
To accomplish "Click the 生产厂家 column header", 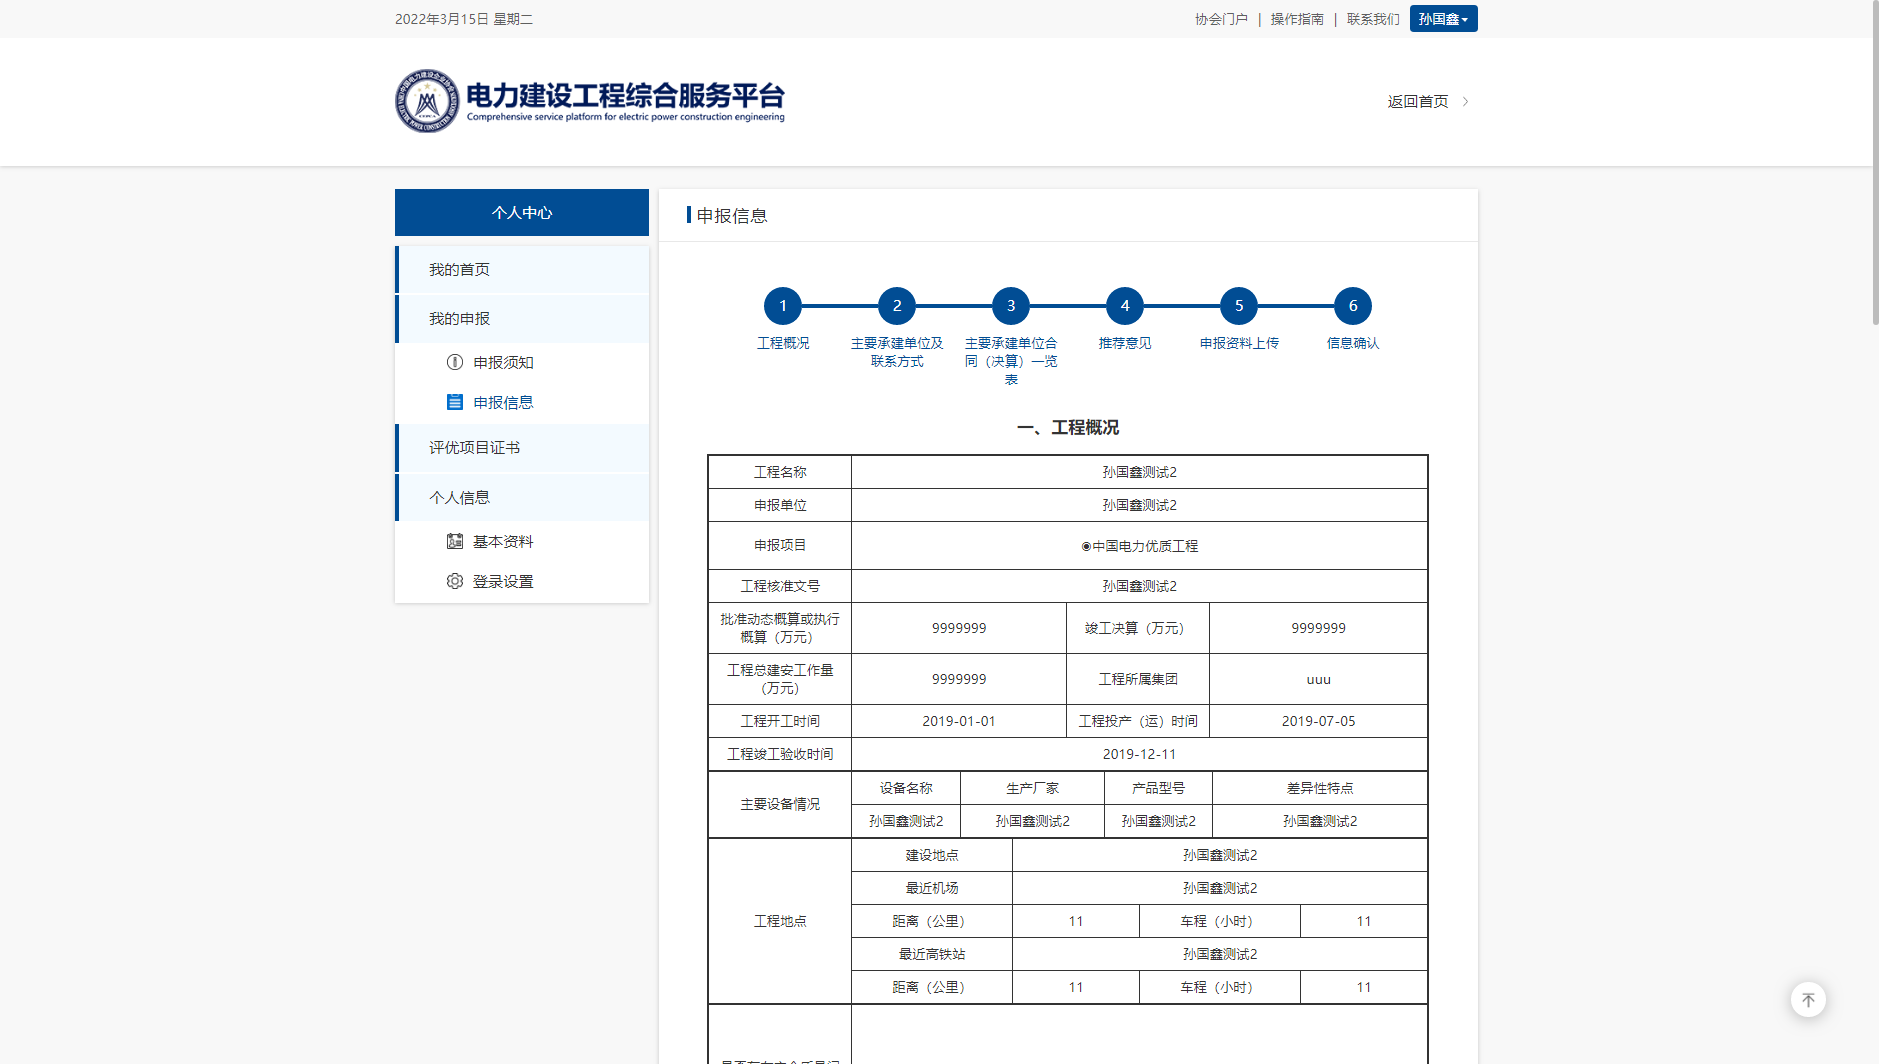I will click(1032, 788).
